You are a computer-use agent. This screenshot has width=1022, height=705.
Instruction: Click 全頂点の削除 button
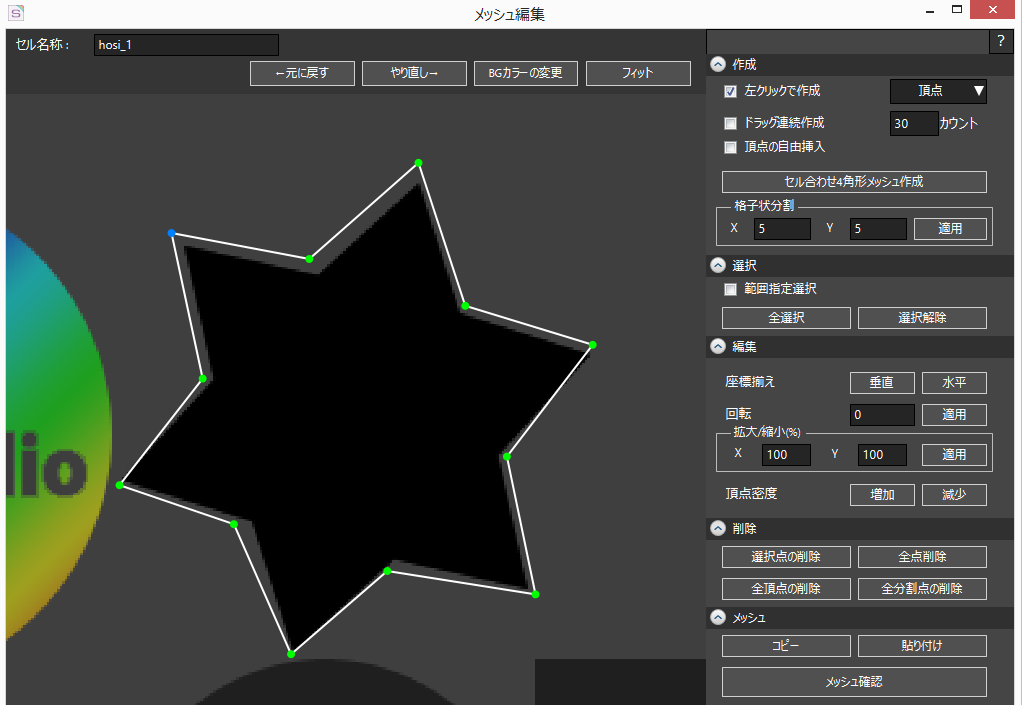[x=786, y=589]
